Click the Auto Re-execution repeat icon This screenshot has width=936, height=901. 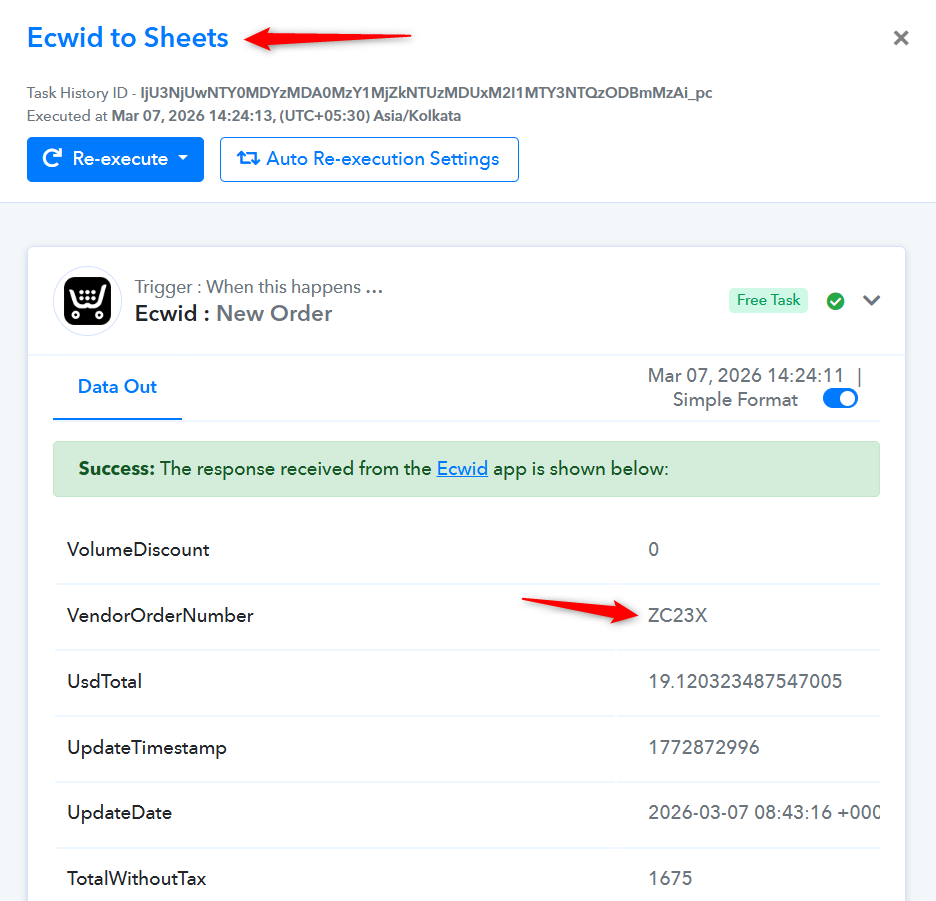247,159
